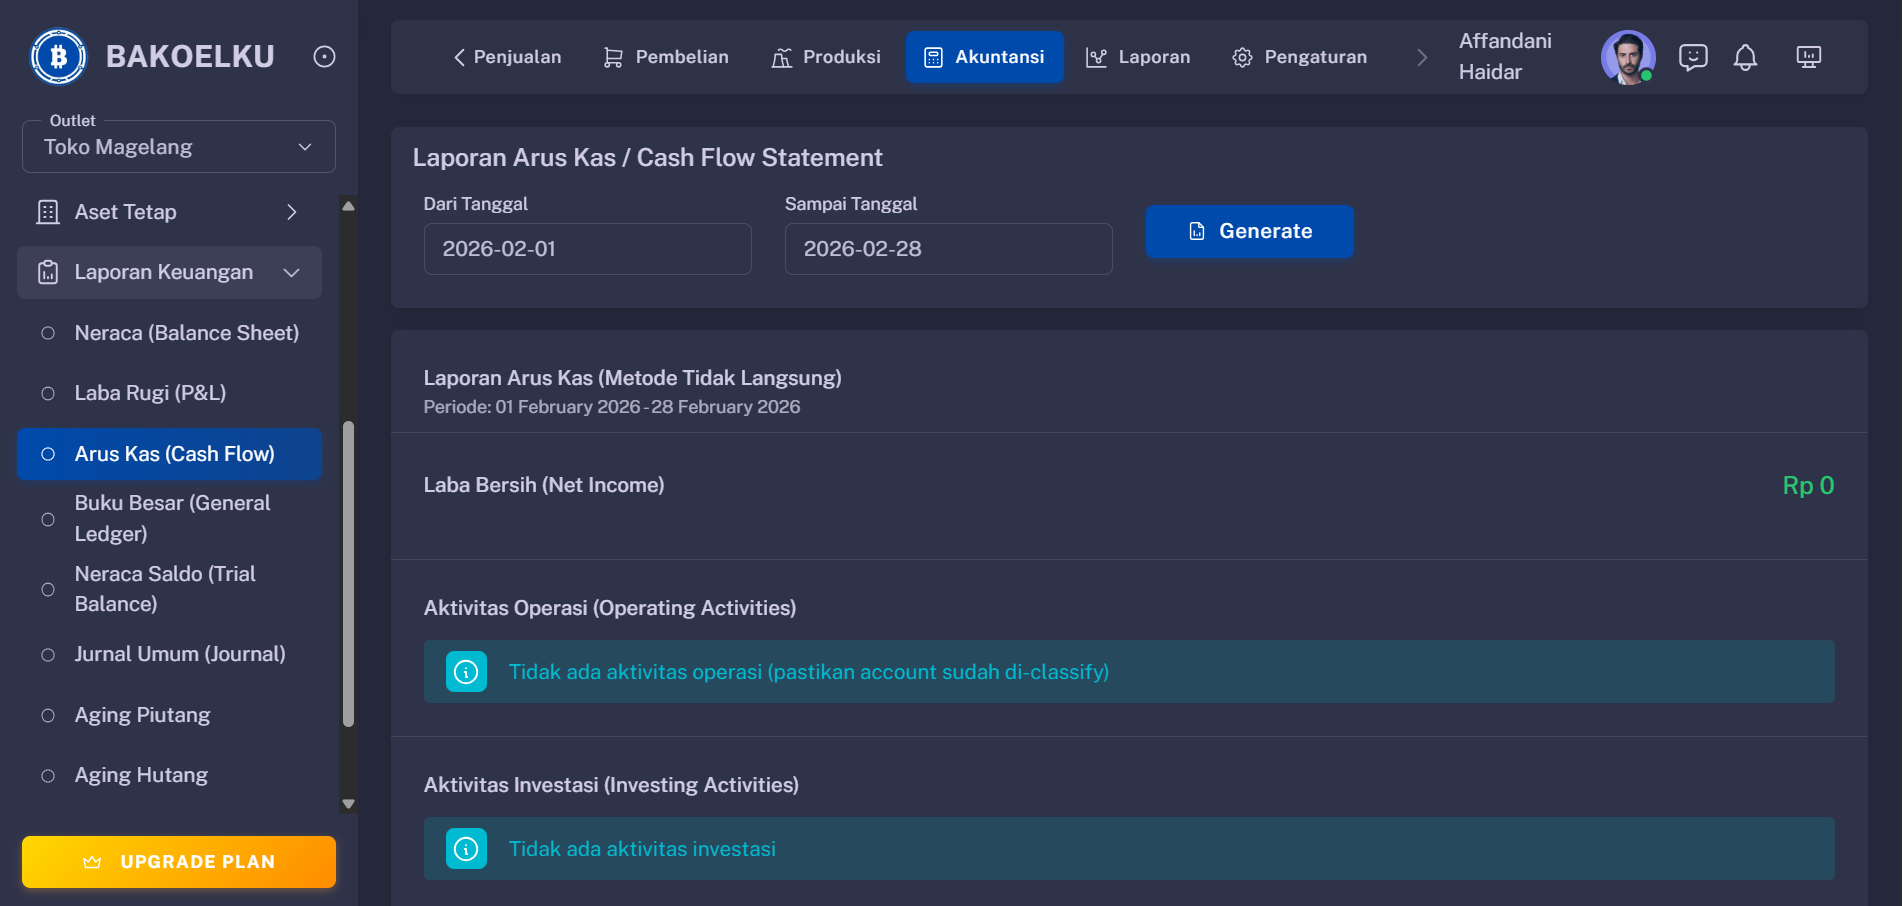Click the display screen icon near notifications
The image size is (1902, 906).
coord(1809,57)
